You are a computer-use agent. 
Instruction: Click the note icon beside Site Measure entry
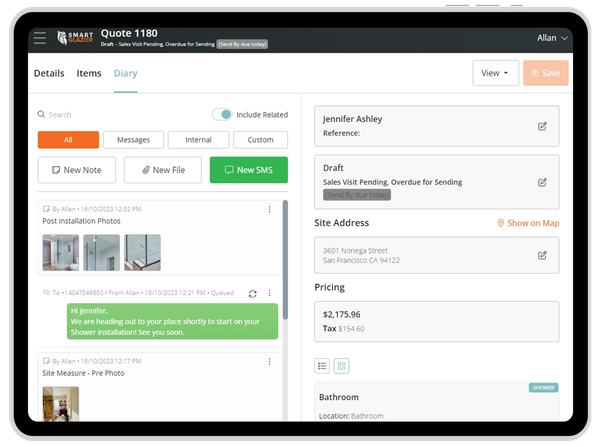[46, 361]
